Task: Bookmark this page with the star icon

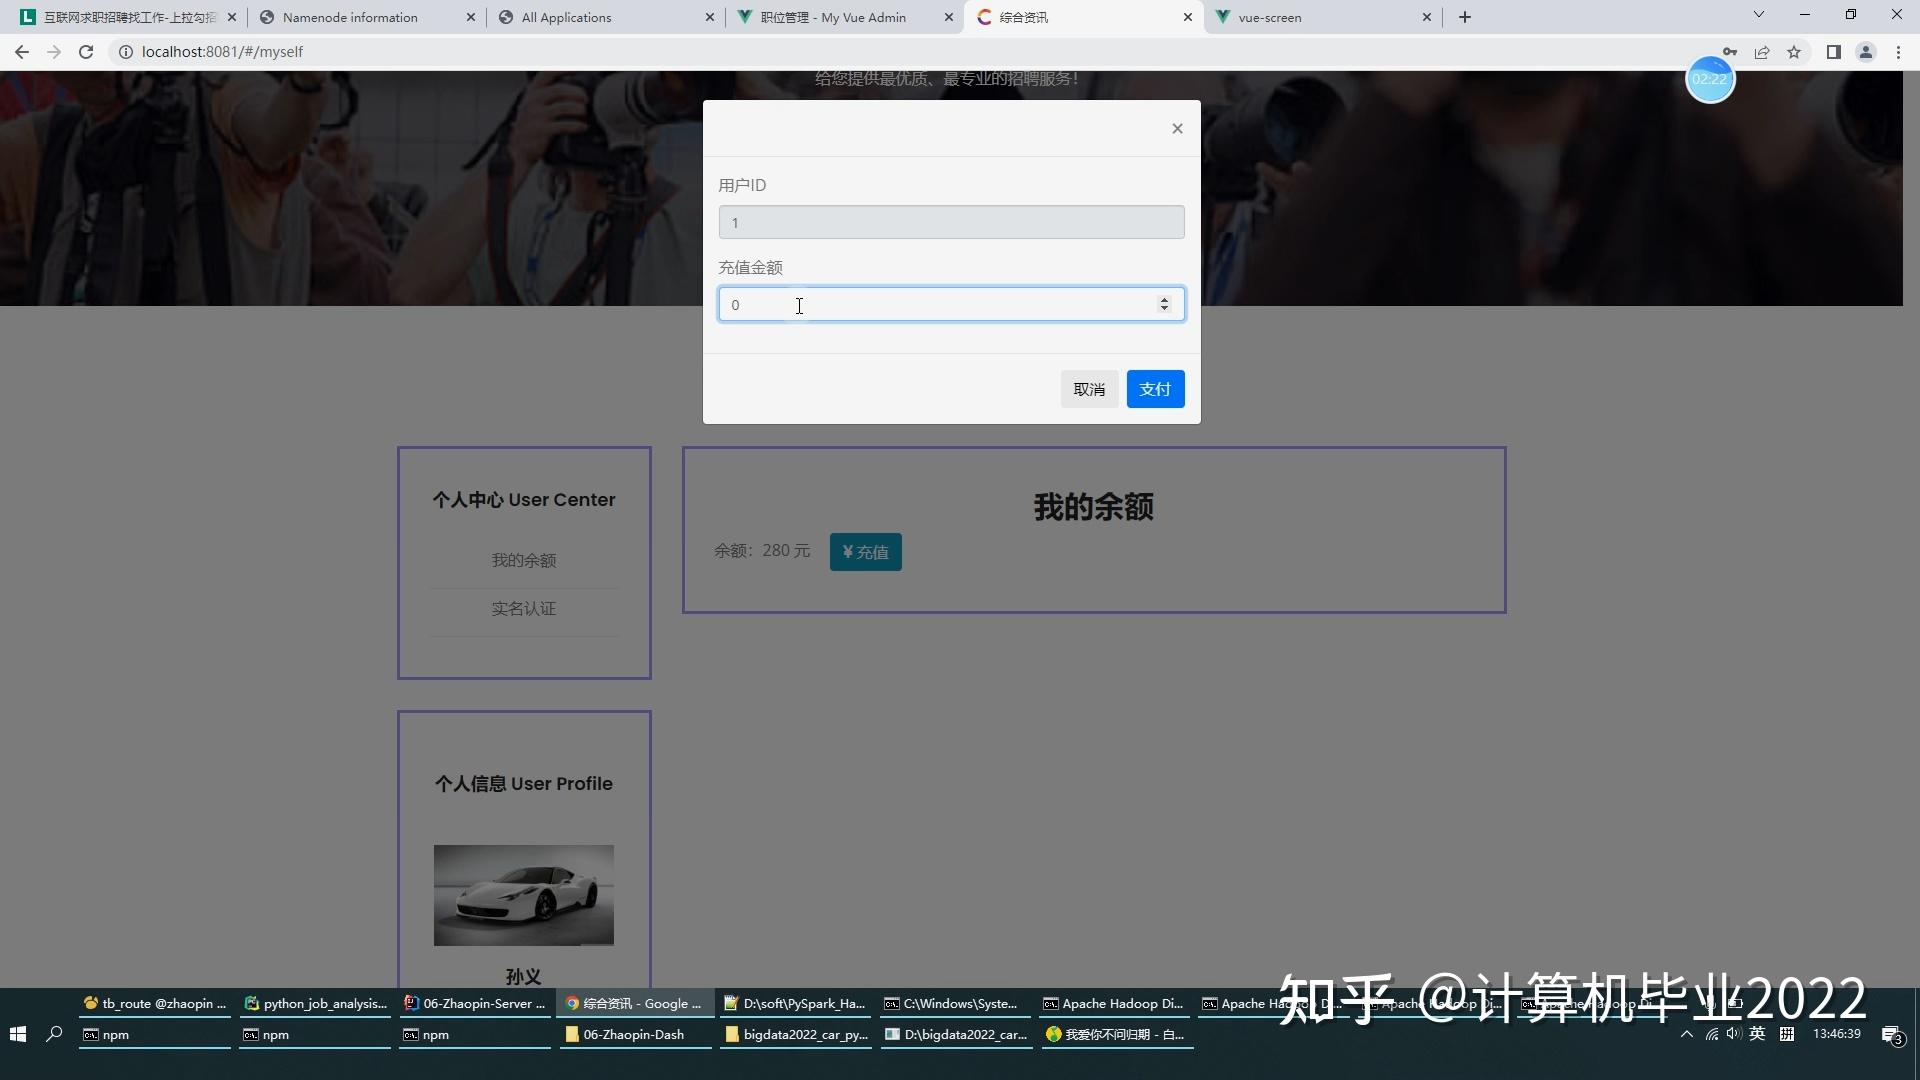Action: [1794, 52]
